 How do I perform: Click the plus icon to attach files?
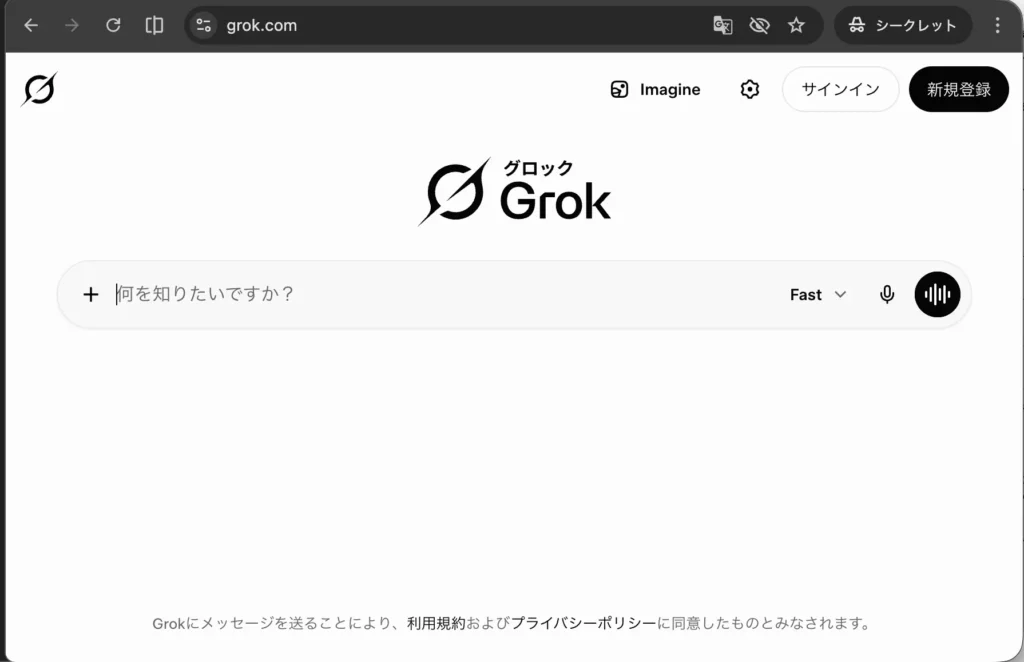pyautogui.click(x=91, y=294)
